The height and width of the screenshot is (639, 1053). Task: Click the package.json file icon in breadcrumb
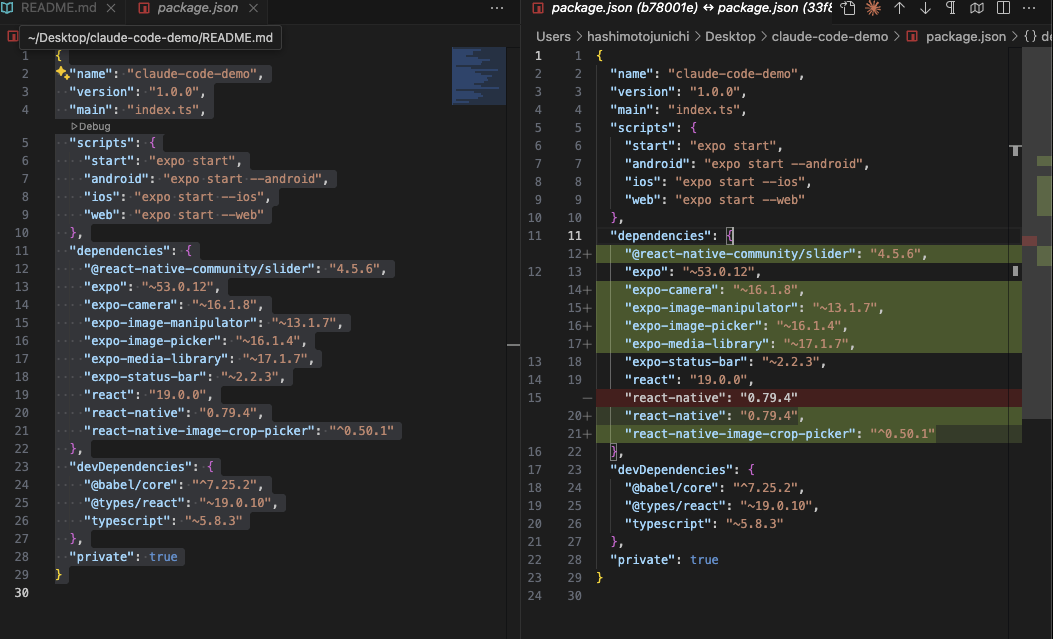pyautogui.click(x=911, y=36)
